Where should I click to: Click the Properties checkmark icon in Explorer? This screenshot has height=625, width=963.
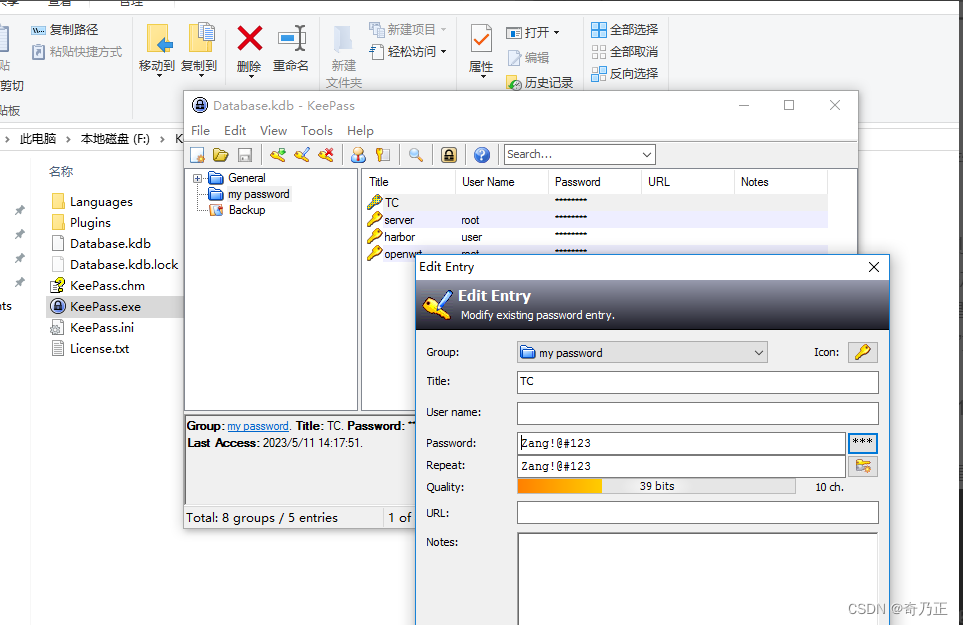tap(481, 39)
